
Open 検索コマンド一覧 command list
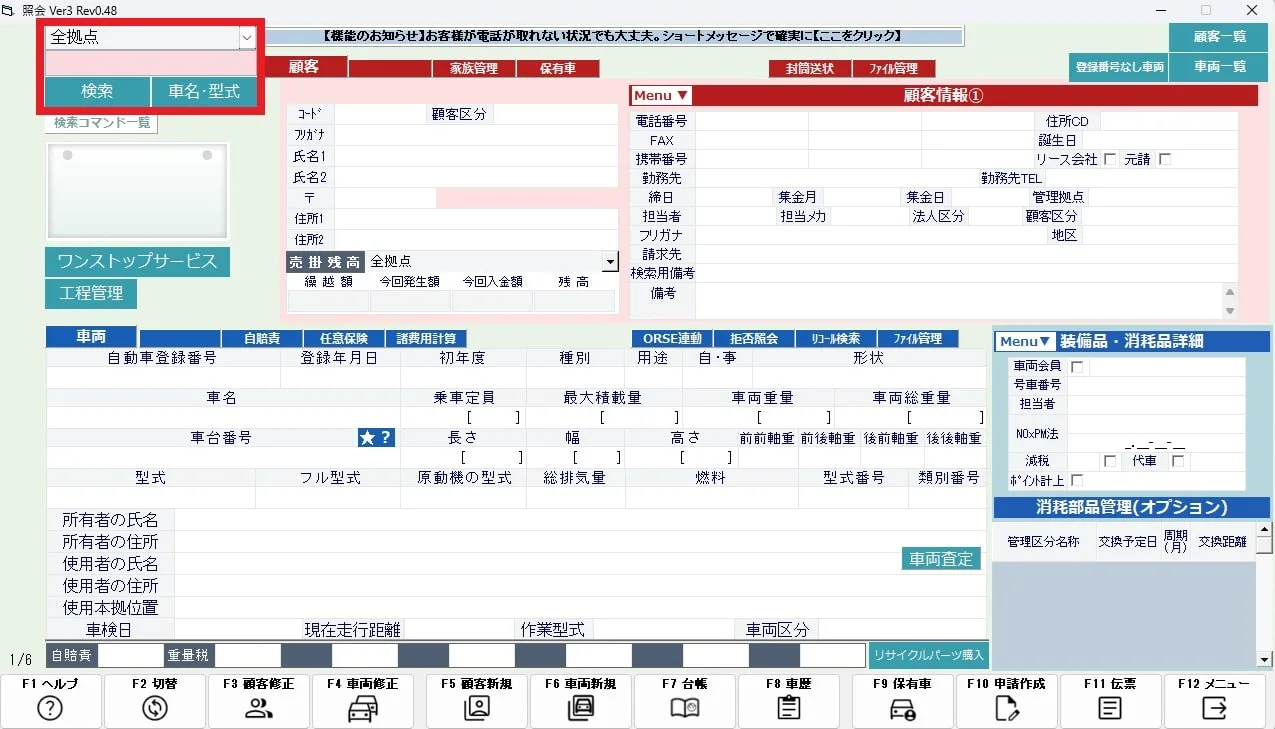click(101, 123)
